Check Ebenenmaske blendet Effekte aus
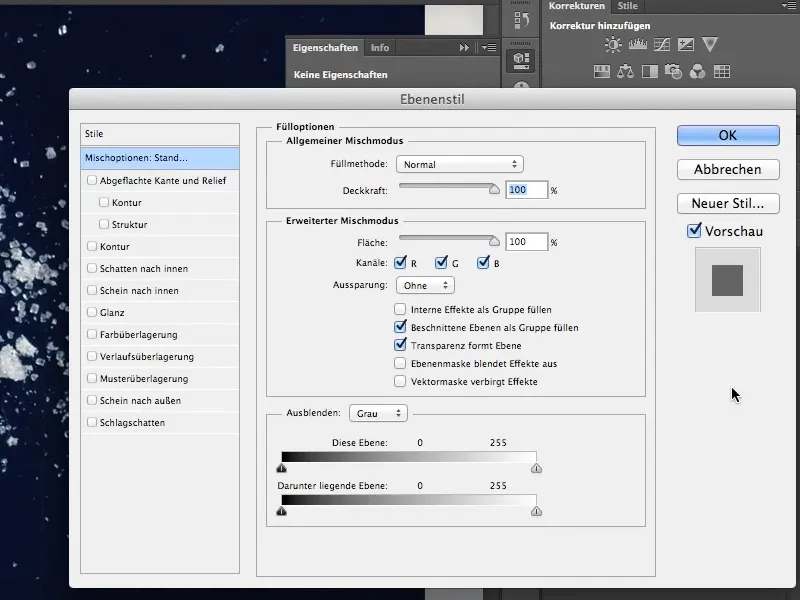The height and width of the screenshot is (600, 800). [x=400, y=363]
